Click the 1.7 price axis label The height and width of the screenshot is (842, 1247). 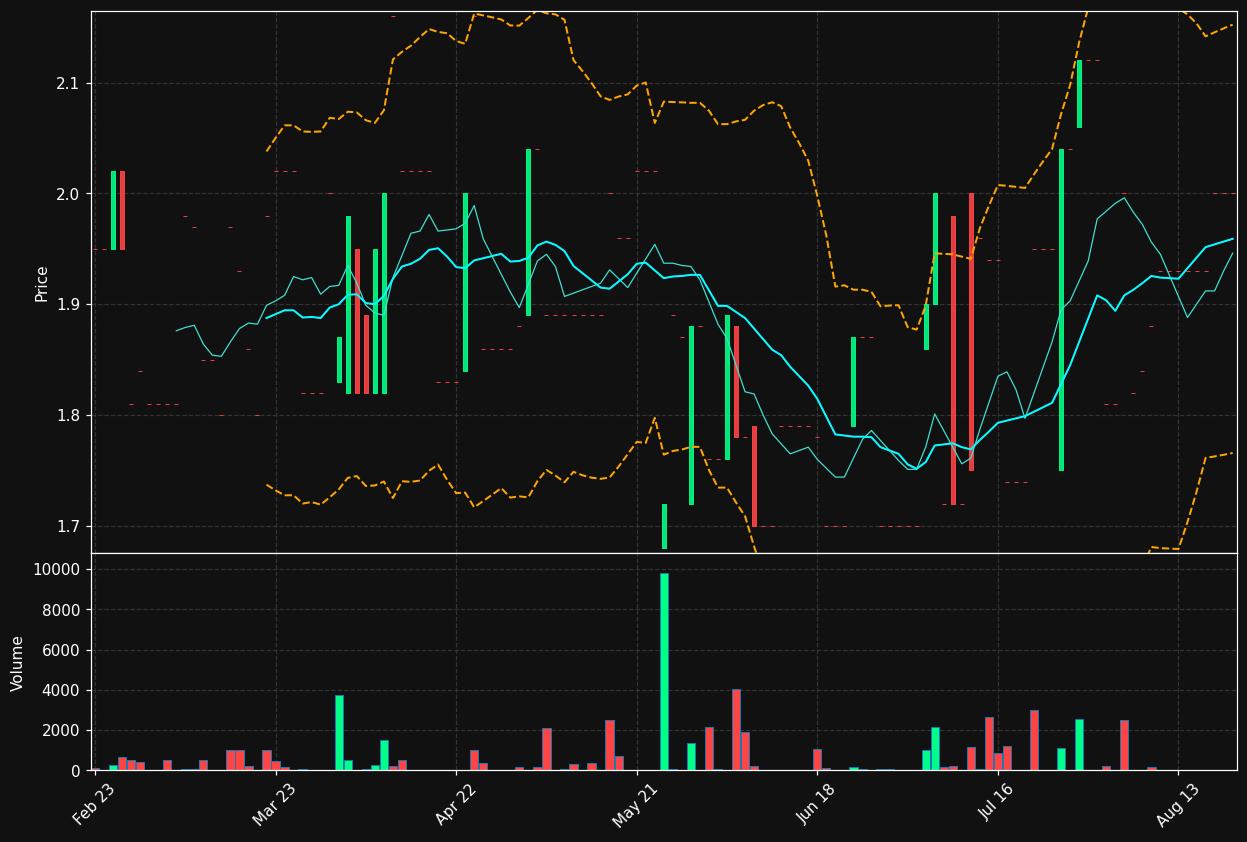69,527
